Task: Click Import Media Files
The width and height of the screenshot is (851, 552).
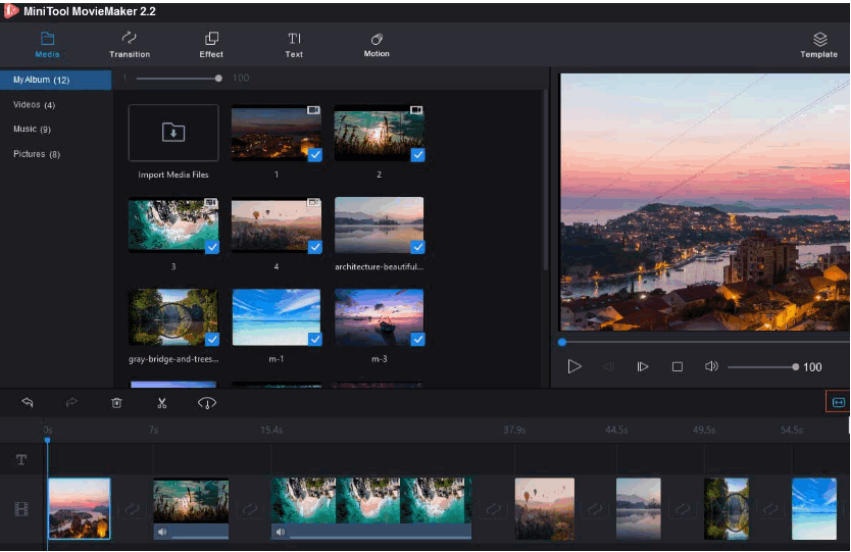Action: point(173,134)
